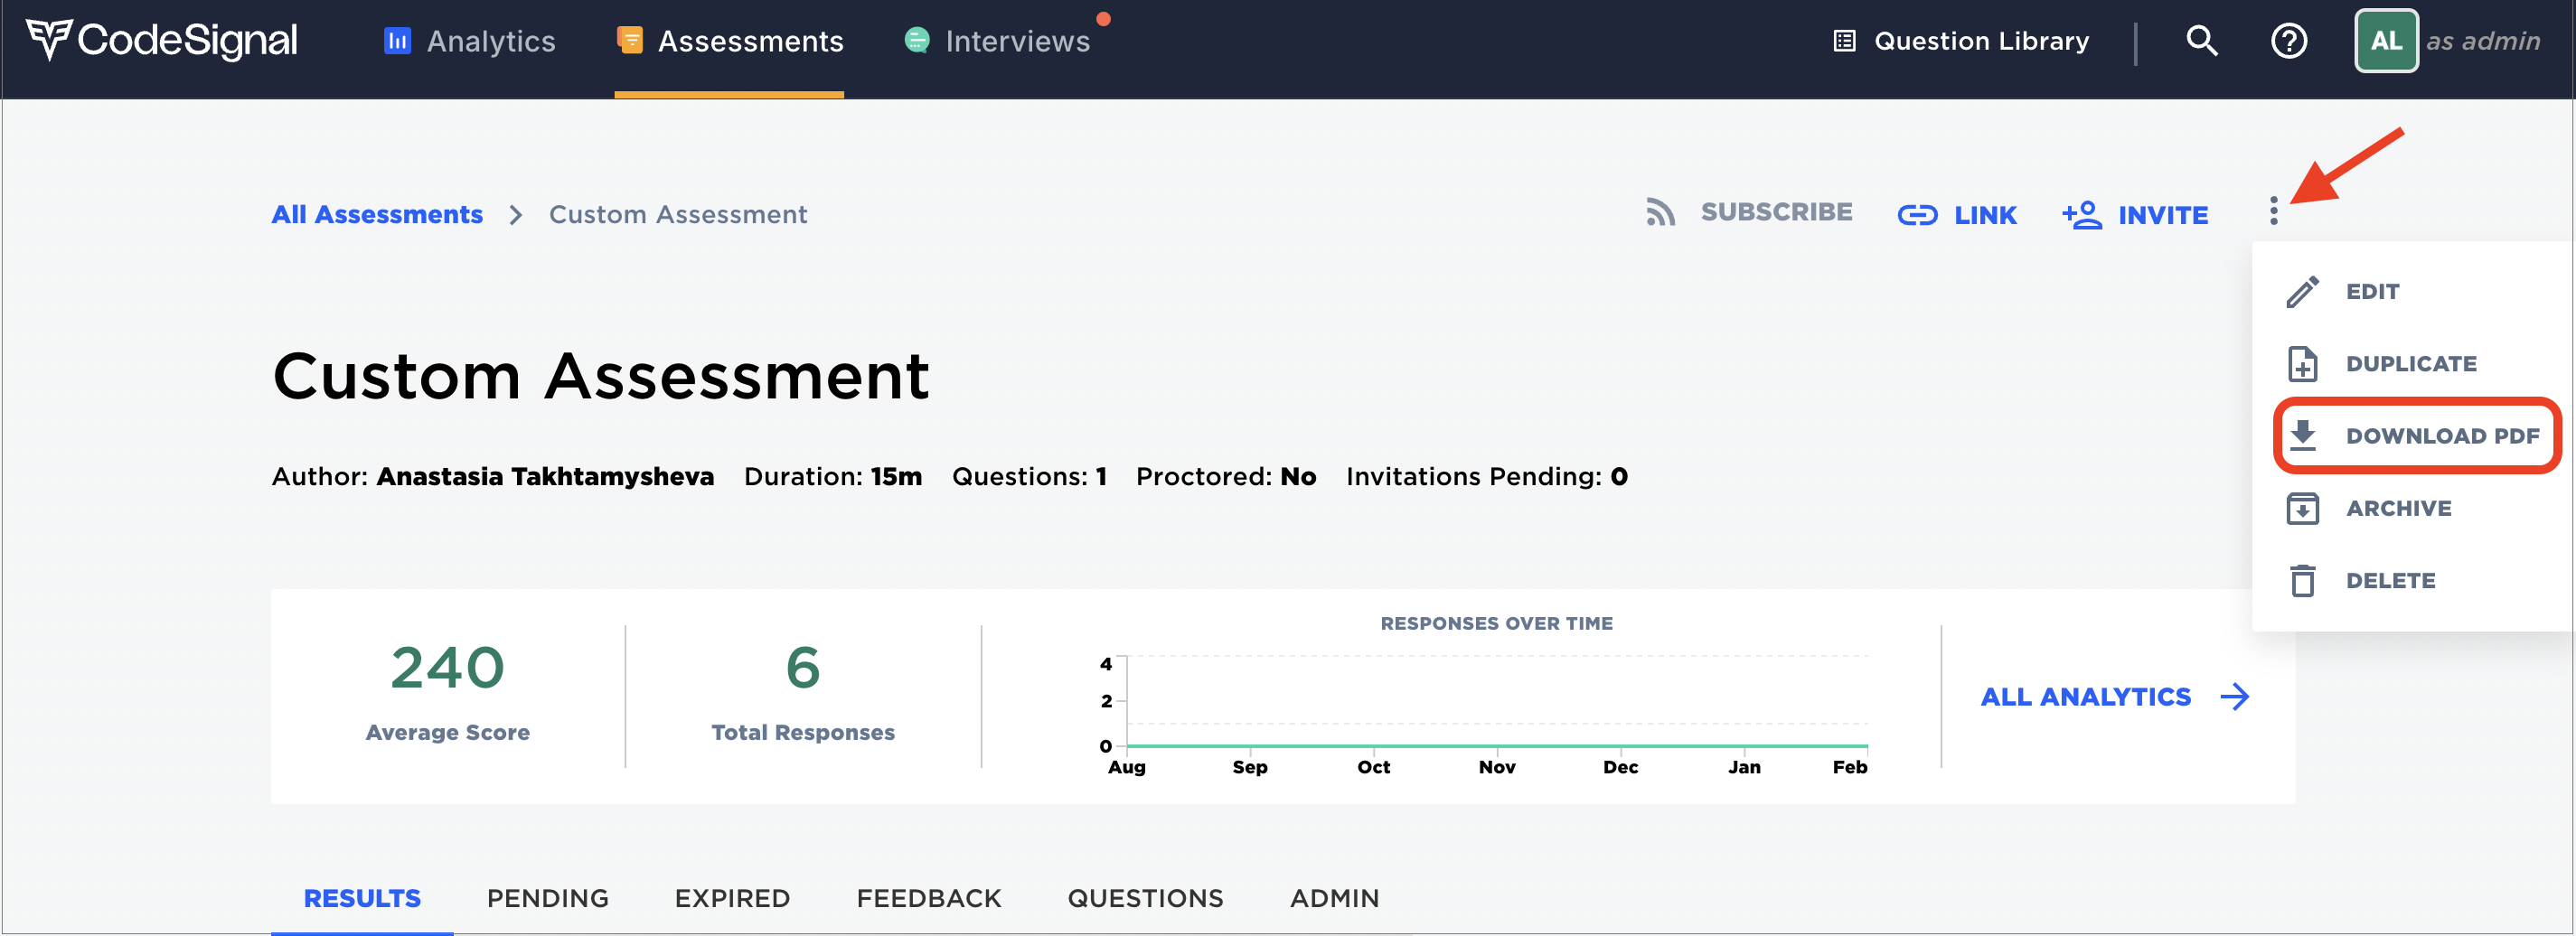The width and height of the screenshot is (2576, 936).
Task: Switch to the PENDING tab
Action: (x=547, y=898)
